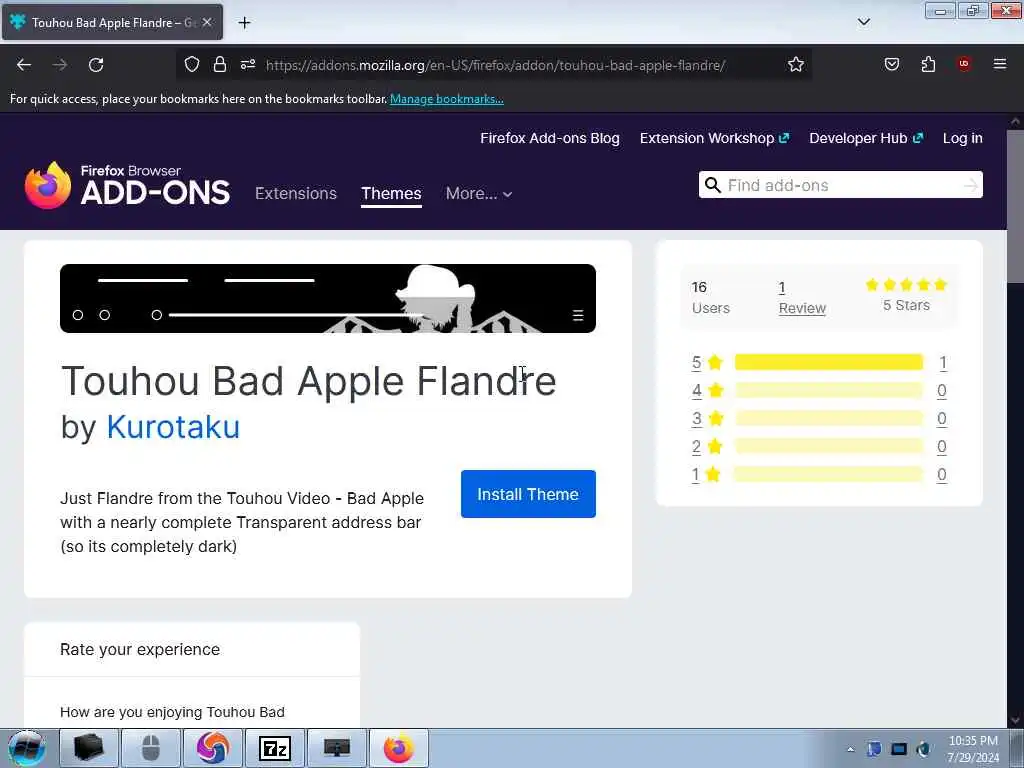Open Extension Workshop link
This screenshot has width=1024, height=768.
click(x=714, y=138)
